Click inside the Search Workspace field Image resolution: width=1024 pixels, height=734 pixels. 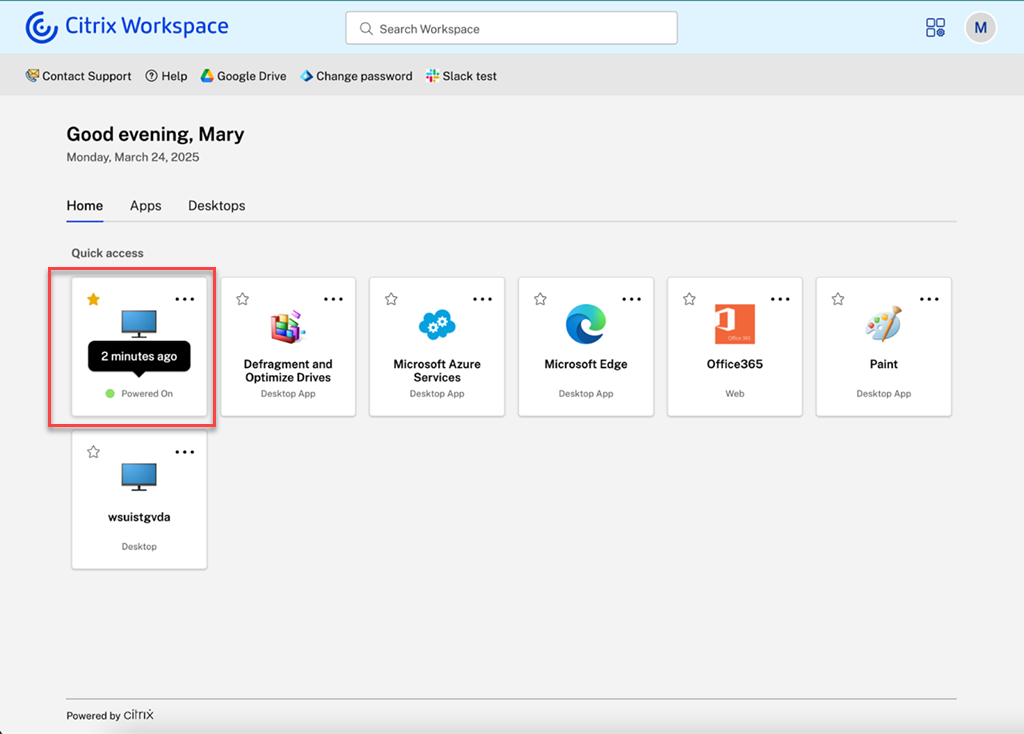coord(510,28)
